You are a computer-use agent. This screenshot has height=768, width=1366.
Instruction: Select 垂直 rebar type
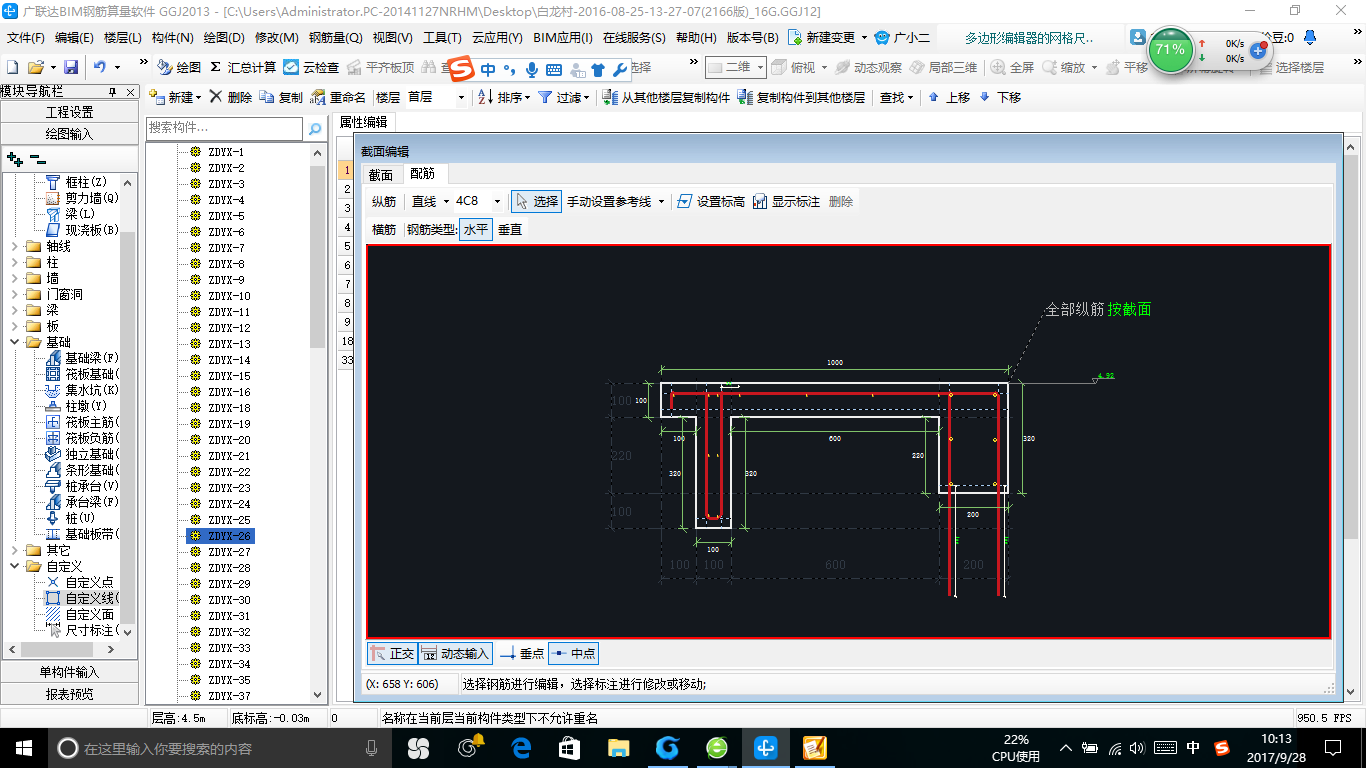pos(510,229)
